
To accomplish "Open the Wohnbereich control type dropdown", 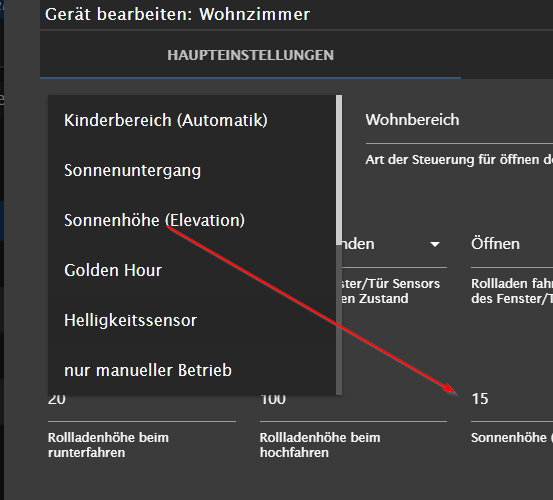I will point(459,120).
